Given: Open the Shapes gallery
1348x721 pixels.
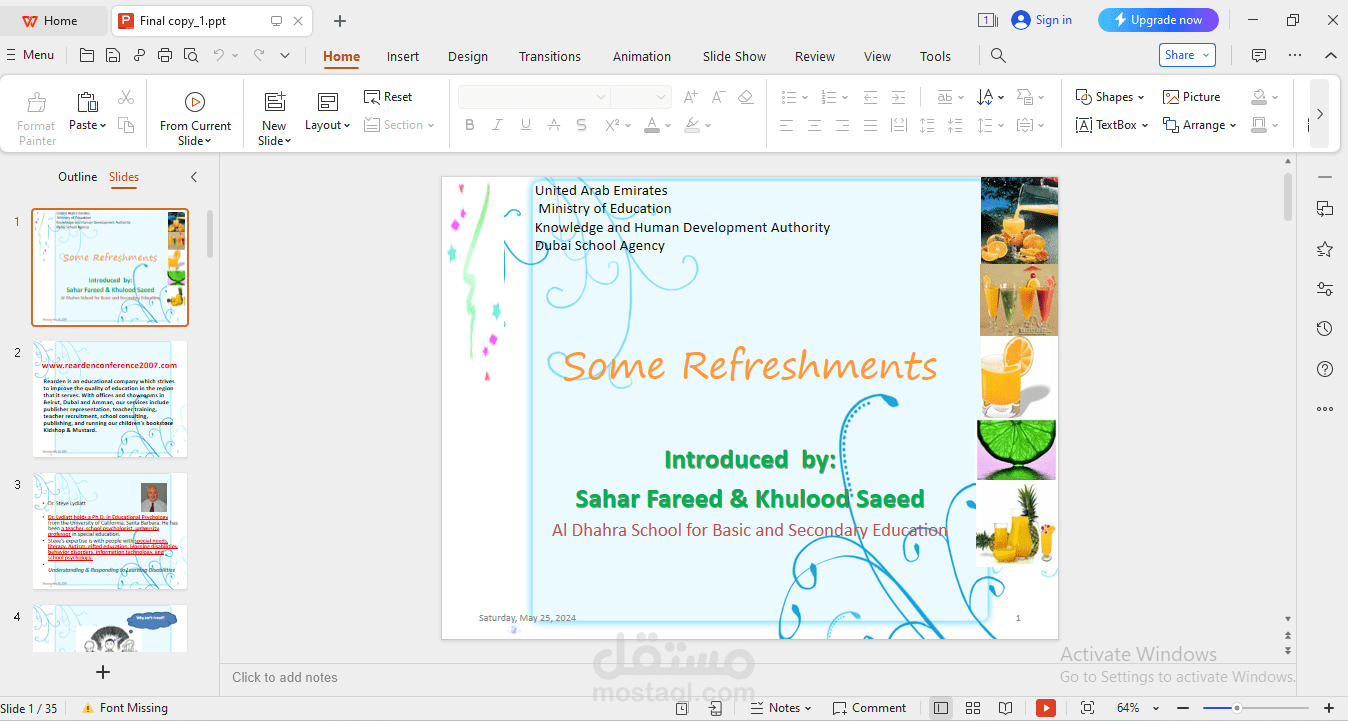Looking at the screenshot, I should [x=1104, y=97].
